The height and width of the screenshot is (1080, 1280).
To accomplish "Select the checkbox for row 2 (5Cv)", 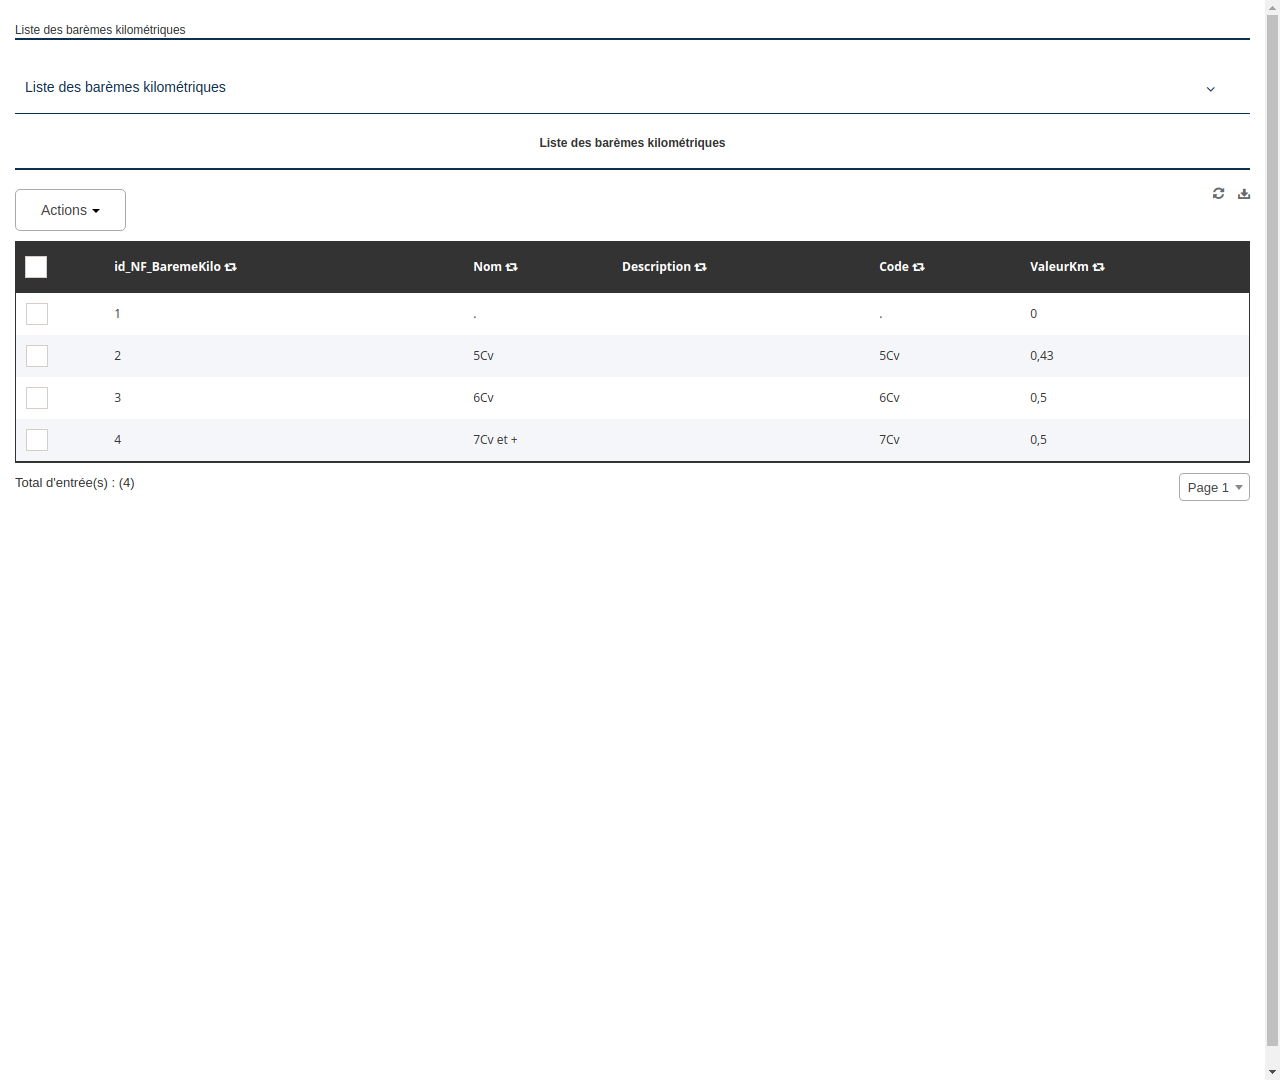I will [36, 356].
